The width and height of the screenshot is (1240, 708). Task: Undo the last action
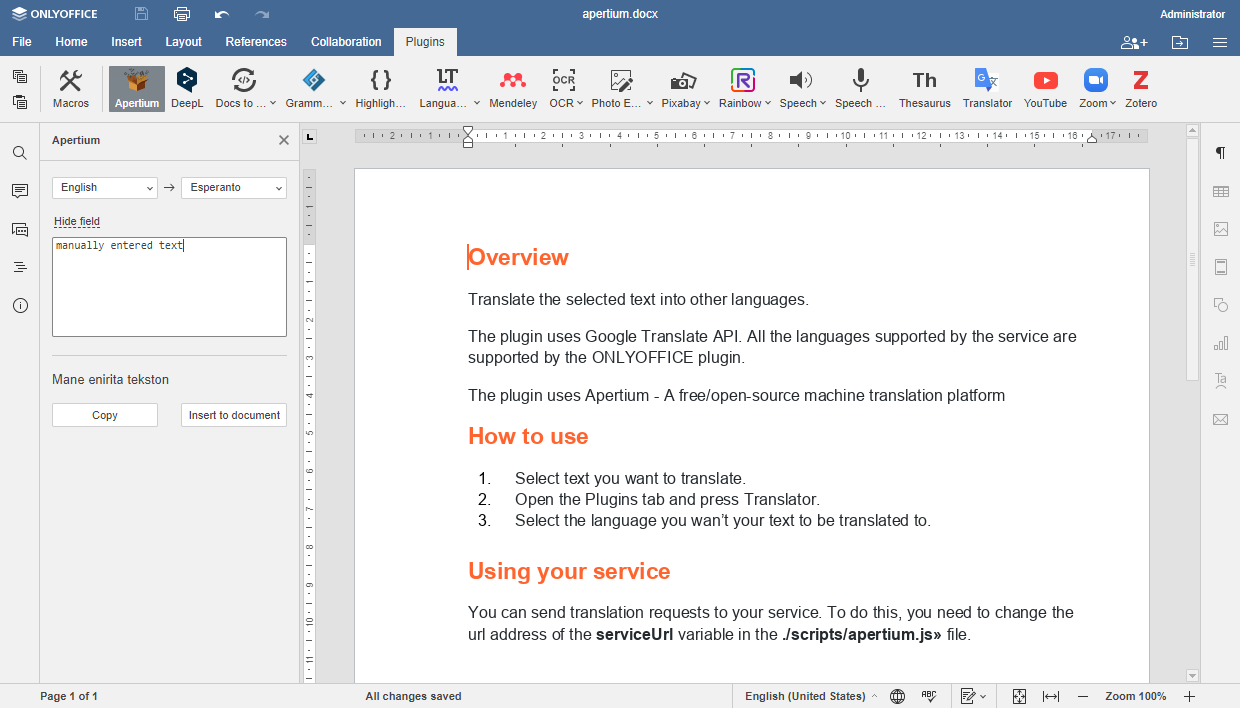[222, 14]
